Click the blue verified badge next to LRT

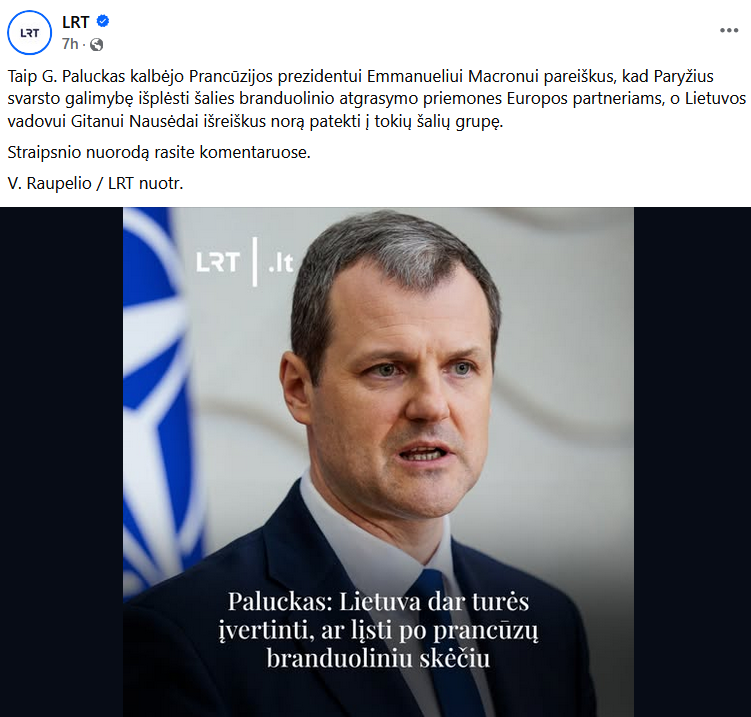point(103,21)
